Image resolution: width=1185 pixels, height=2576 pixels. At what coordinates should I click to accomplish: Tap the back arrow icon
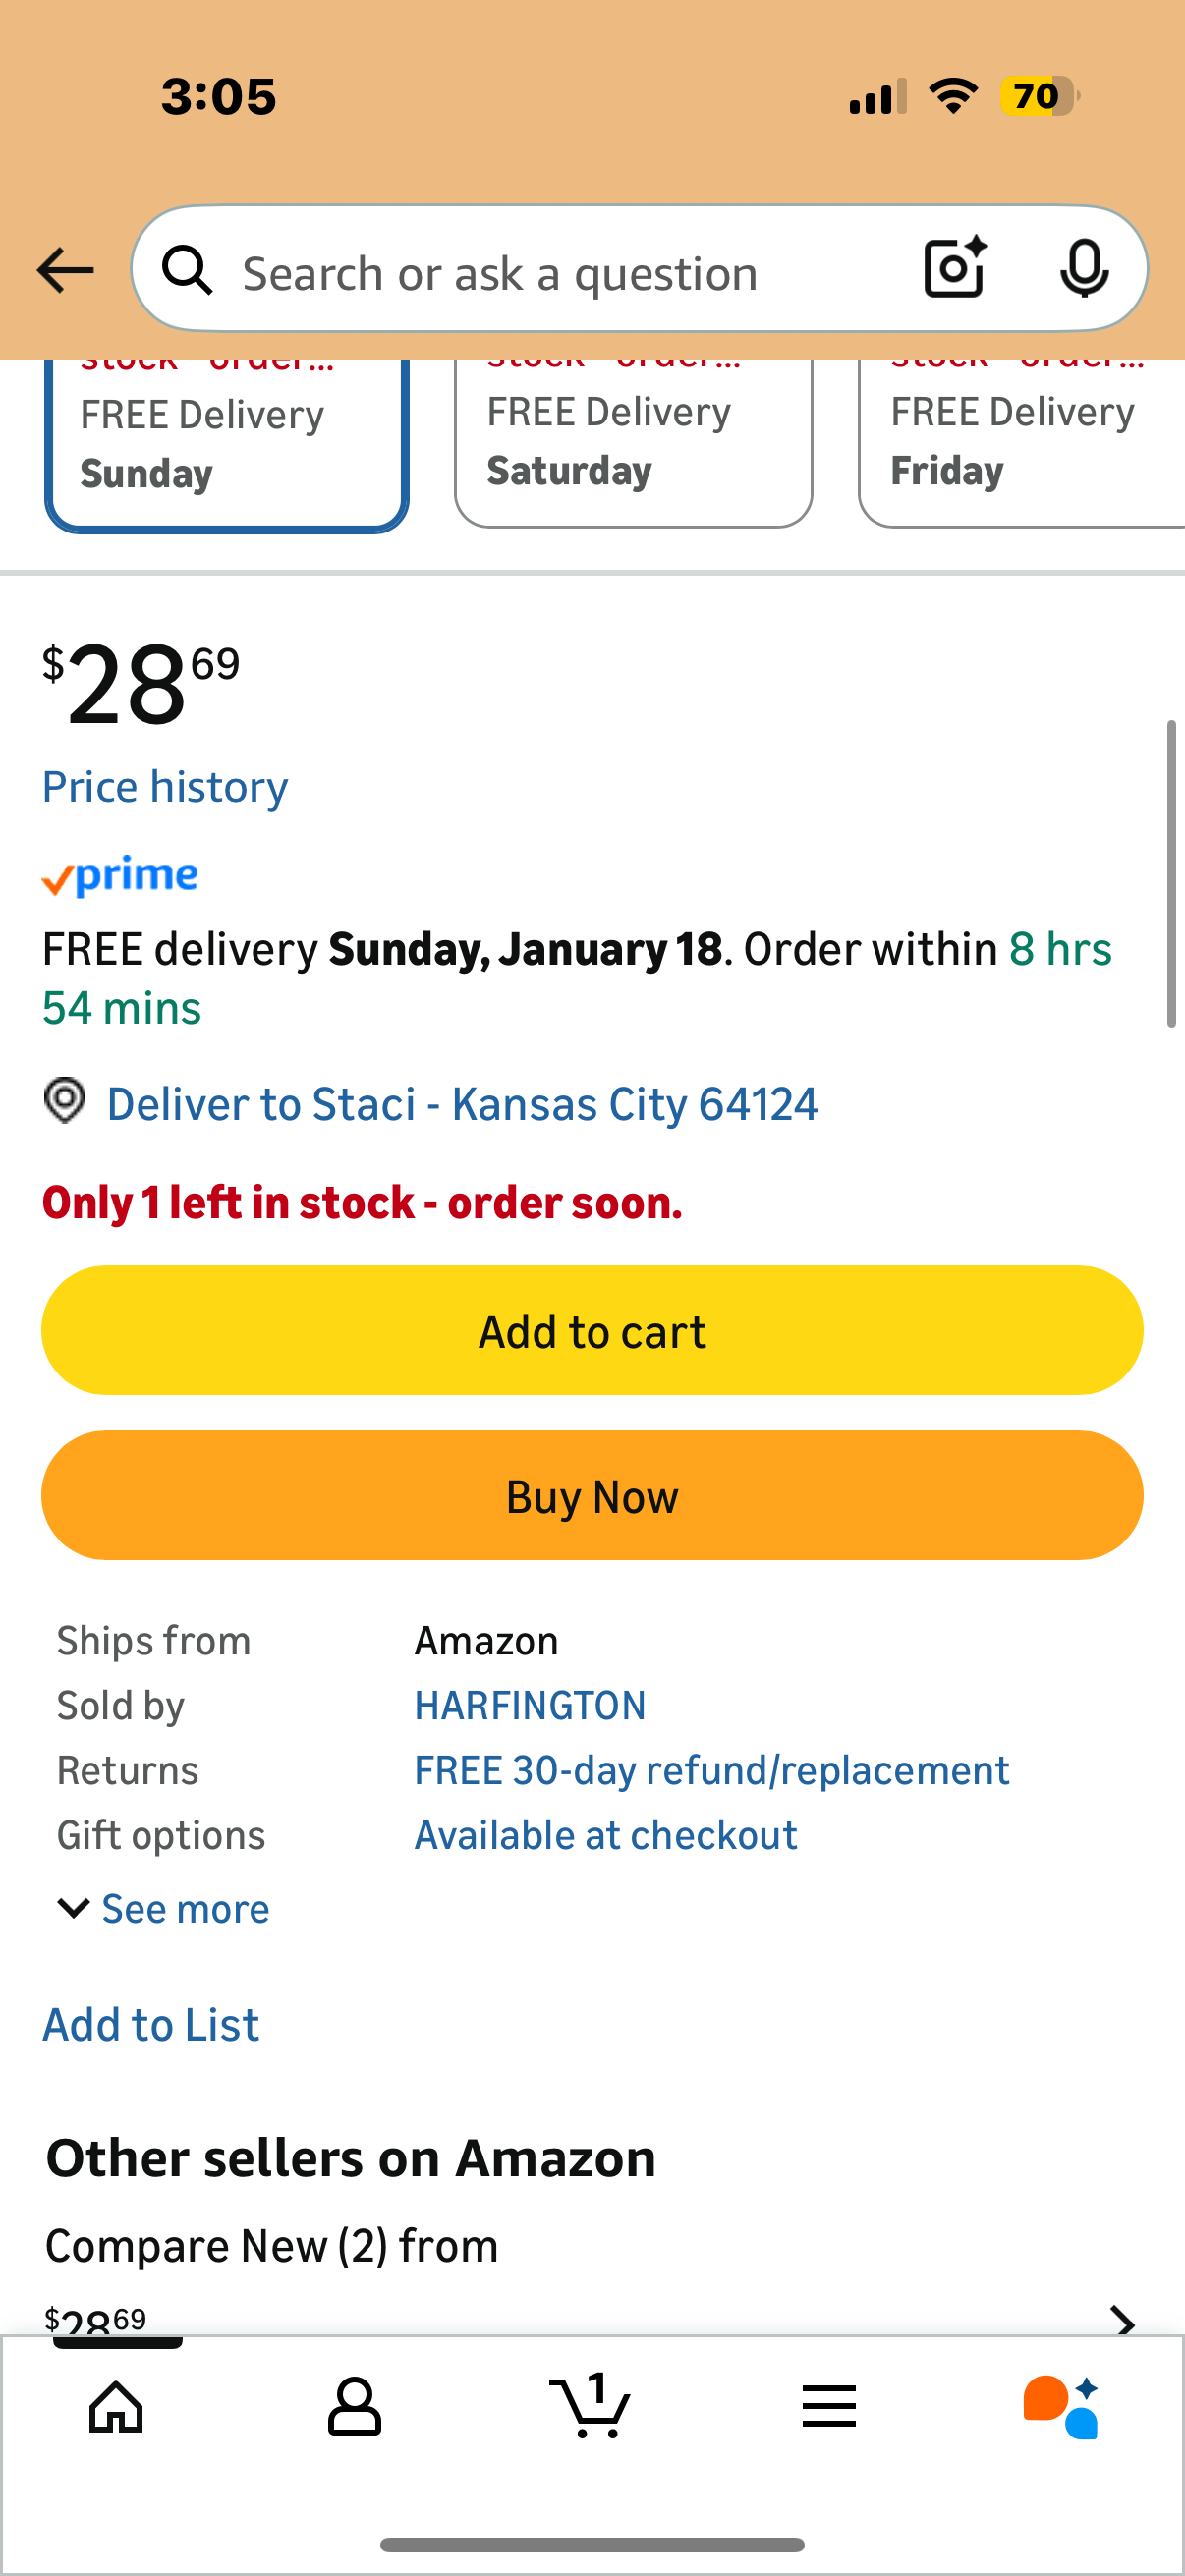pyautogui.click(x=65, y=271)
